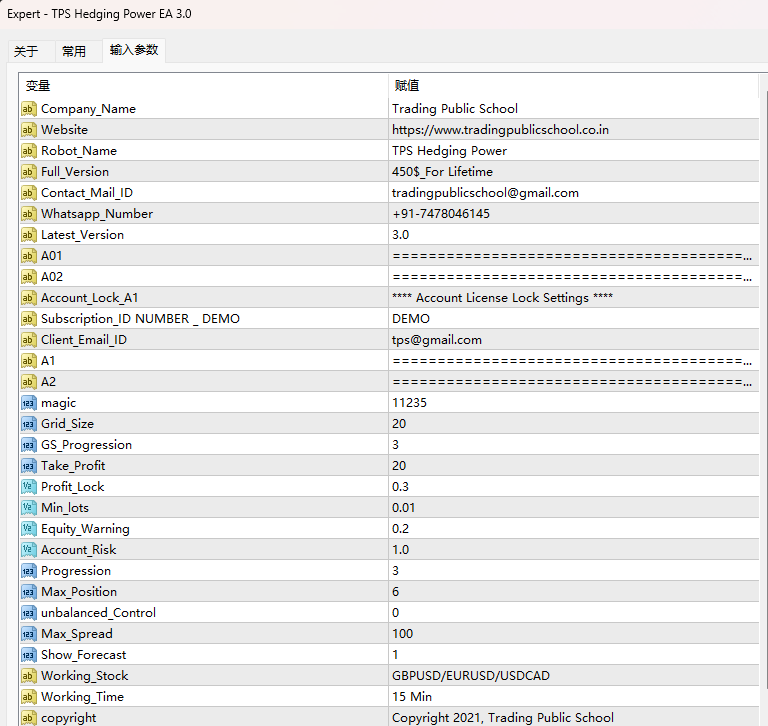Switch to the 关于 tab
The height and width of the screenshot is (726, 768).
pos(26,51)
